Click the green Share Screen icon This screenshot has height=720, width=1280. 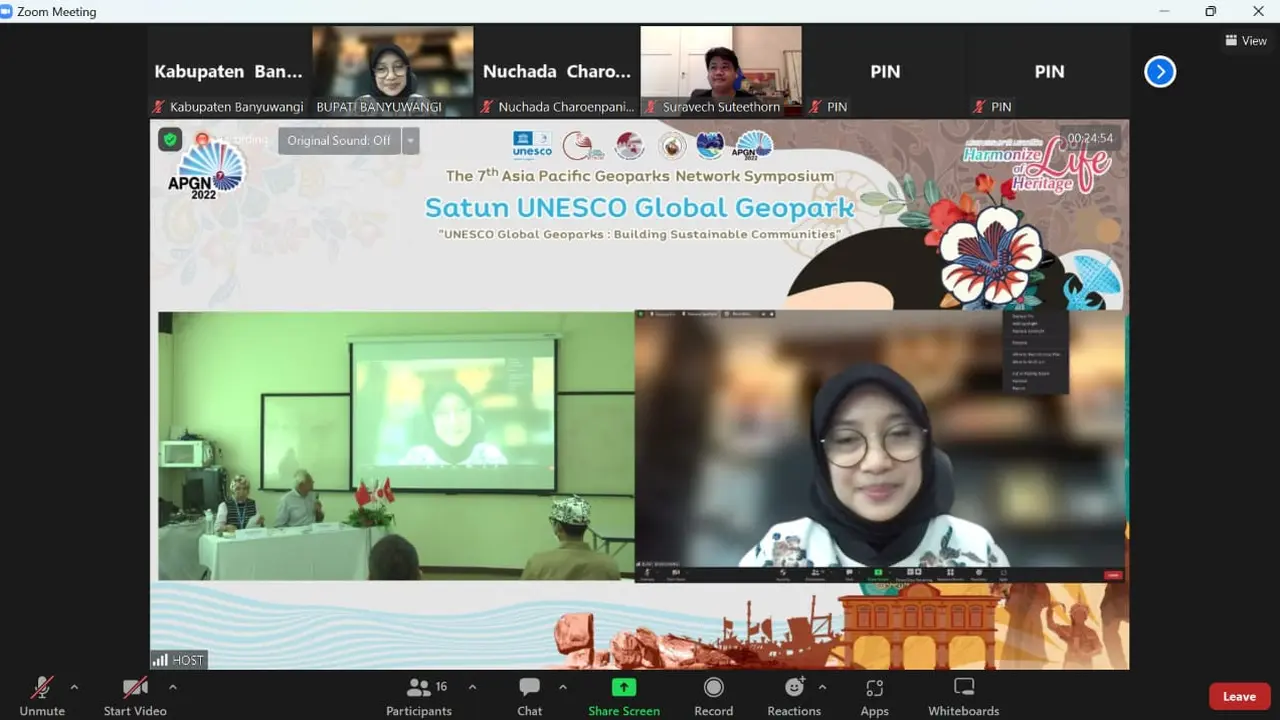click(x=624, y=687)
